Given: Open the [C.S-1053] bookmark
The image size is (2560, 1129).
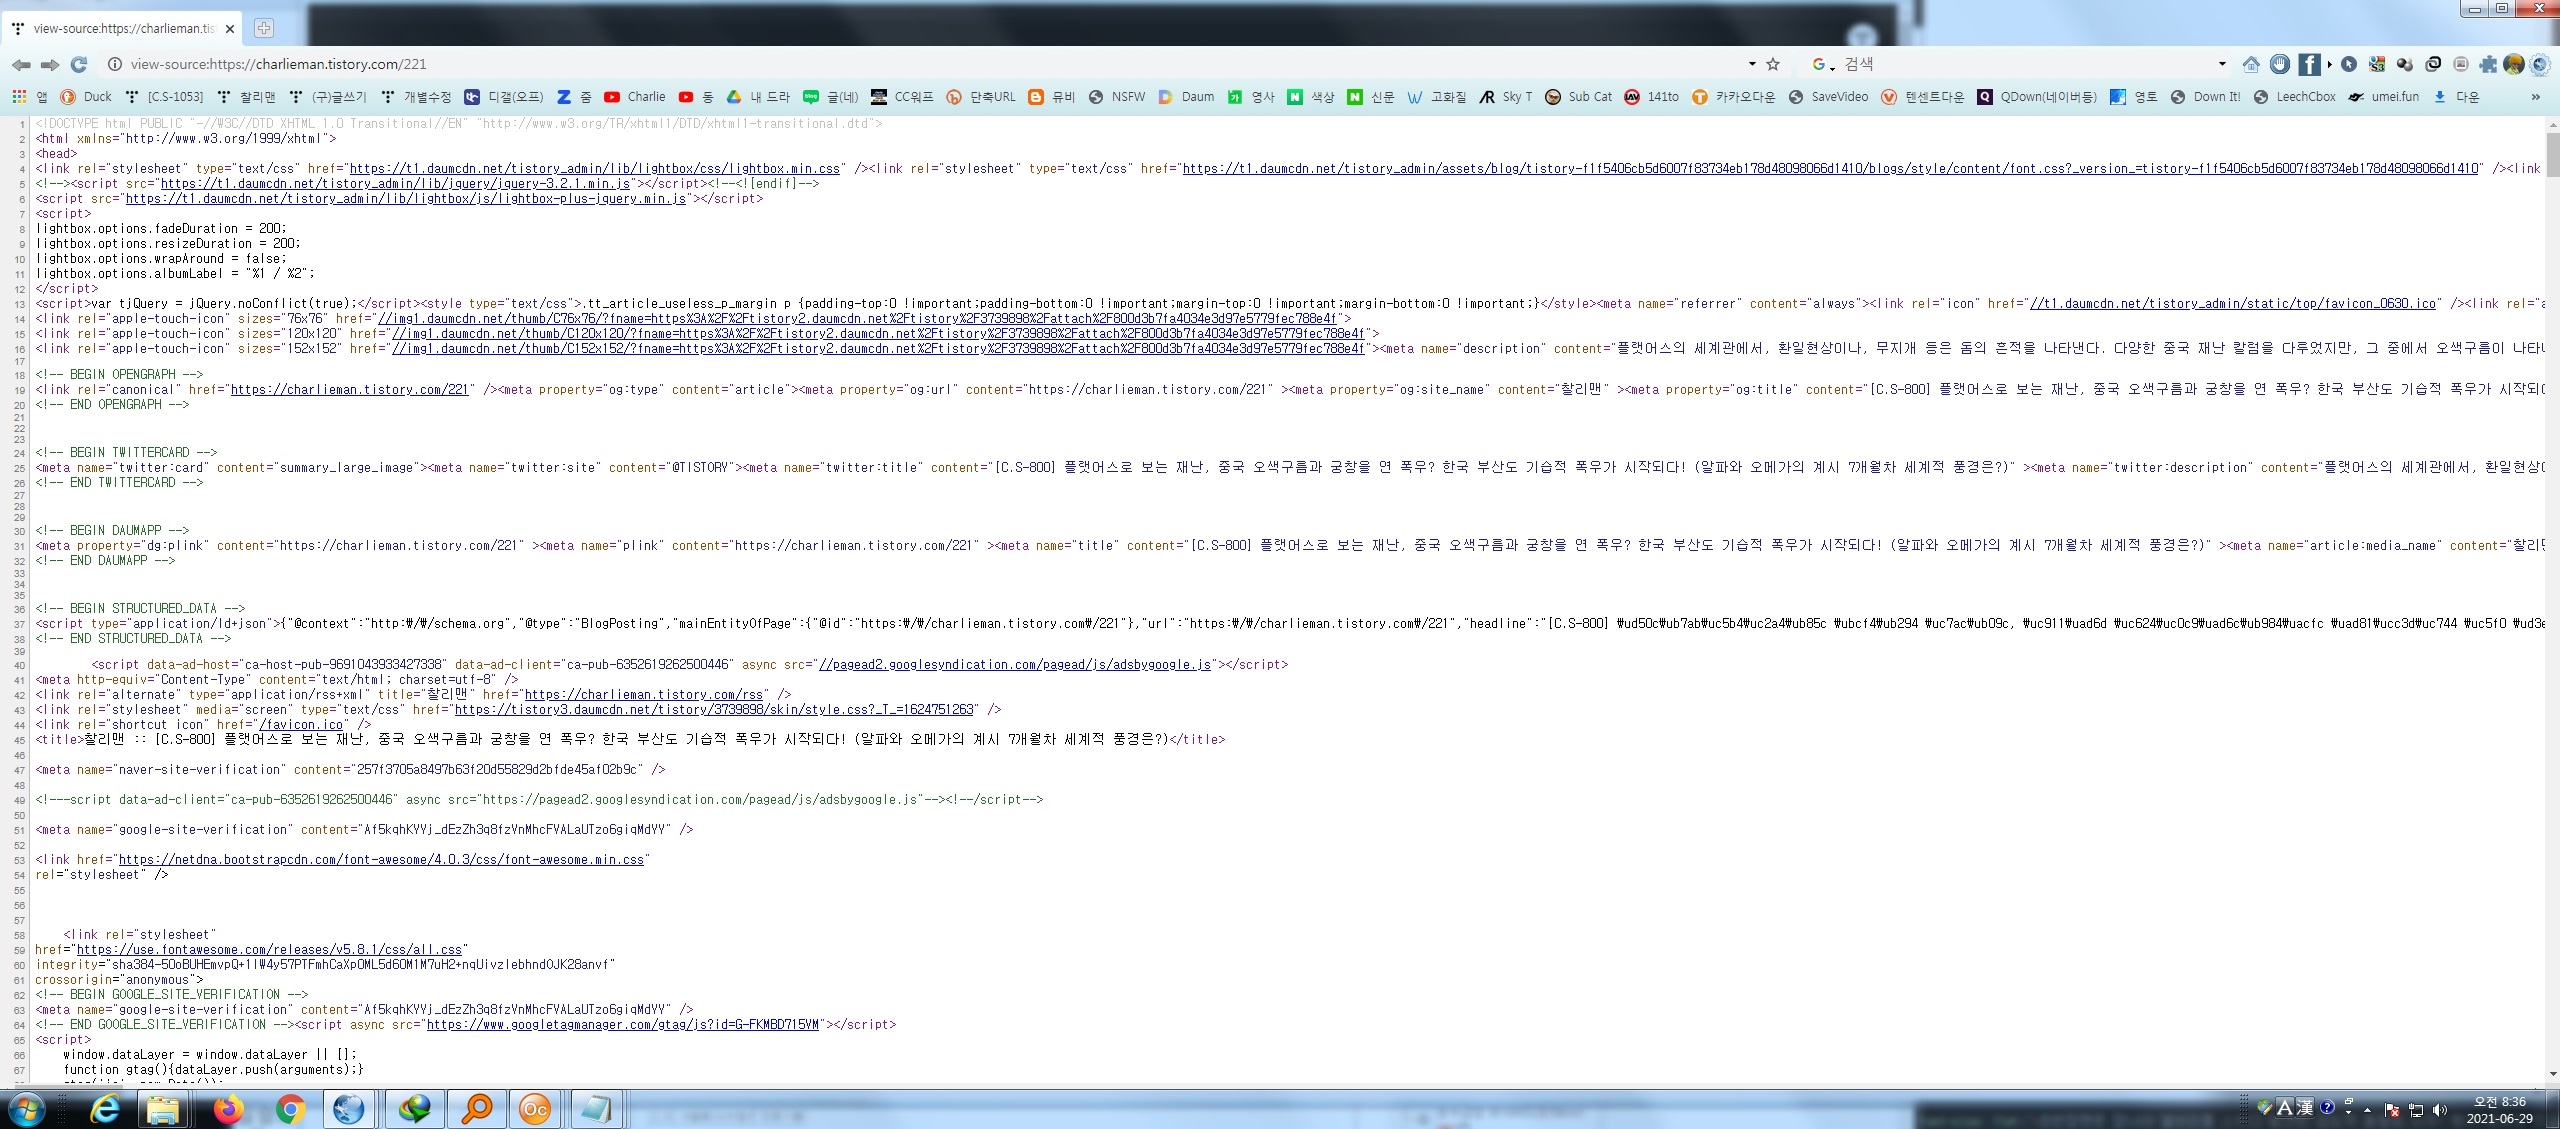Looking at the screenshot, I should 164,97.
